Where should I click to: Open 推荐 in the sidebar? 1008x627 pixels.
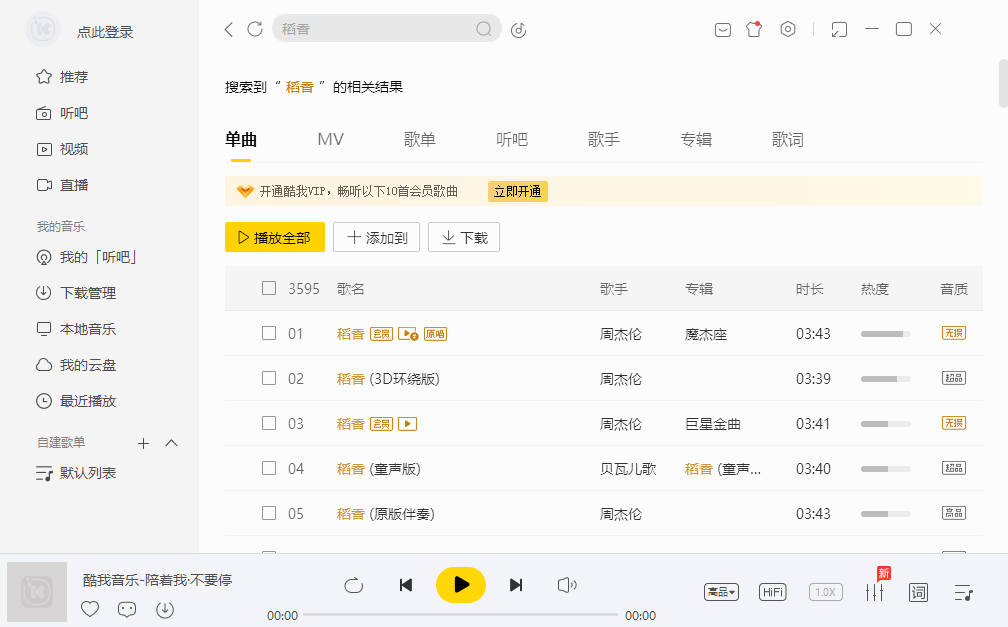62,77
